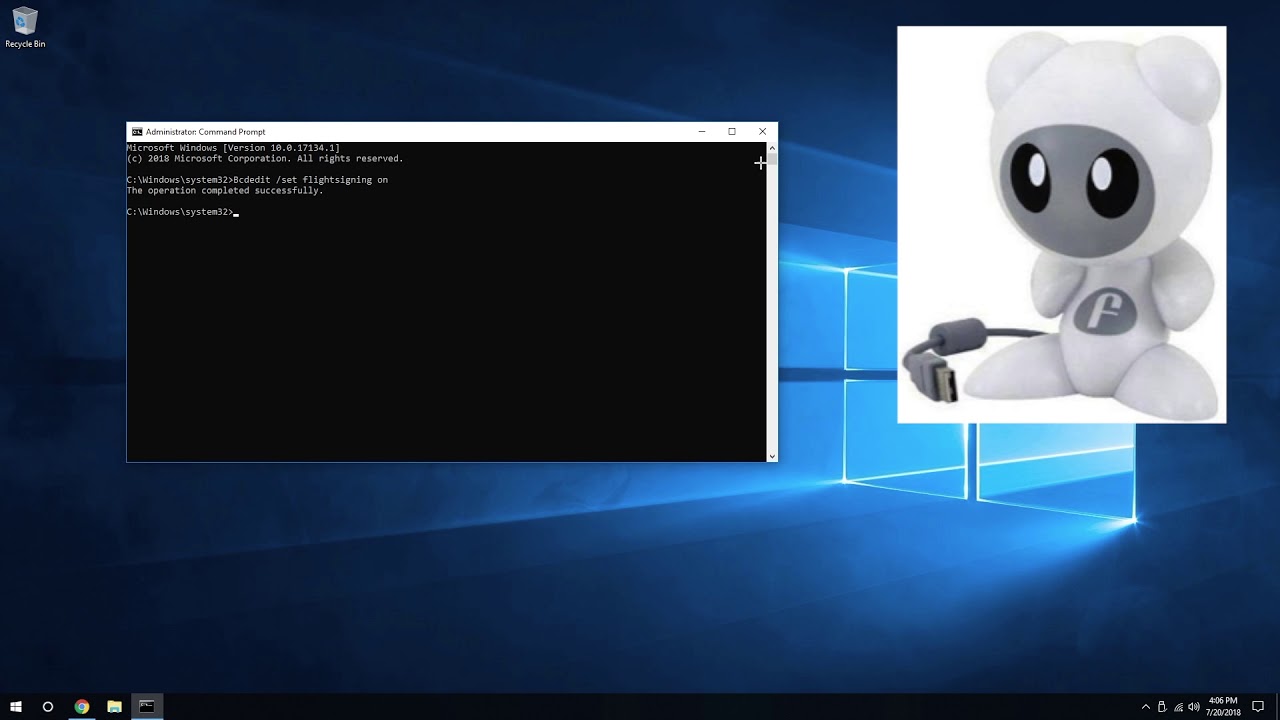1280x720 pixels.
Task: Click the Command Prompt title bar system icon
Action: [x=137, y=132]
